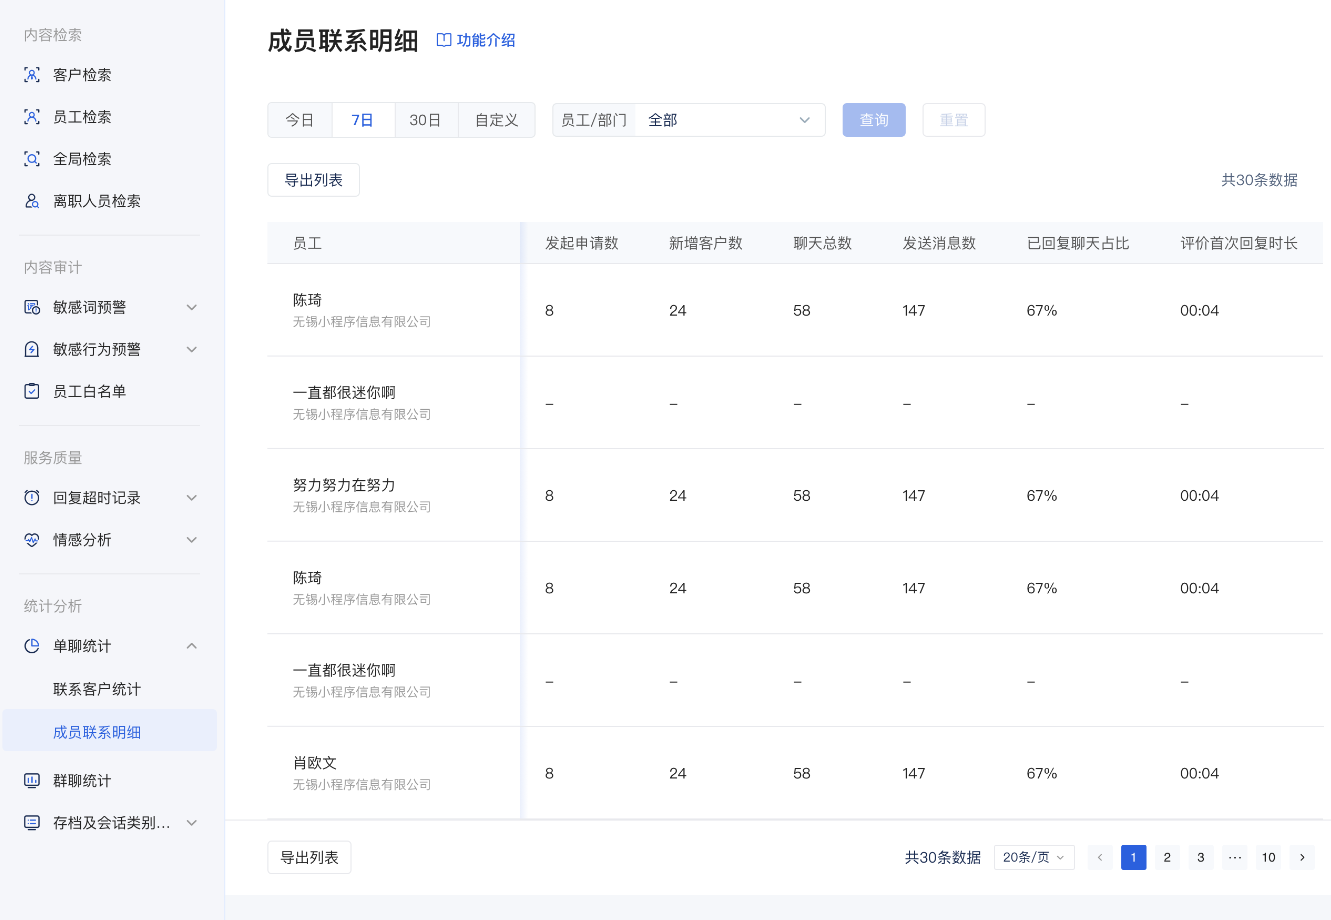
Task: Open 成员联系明细 in the sidebar
Action: 109,732
